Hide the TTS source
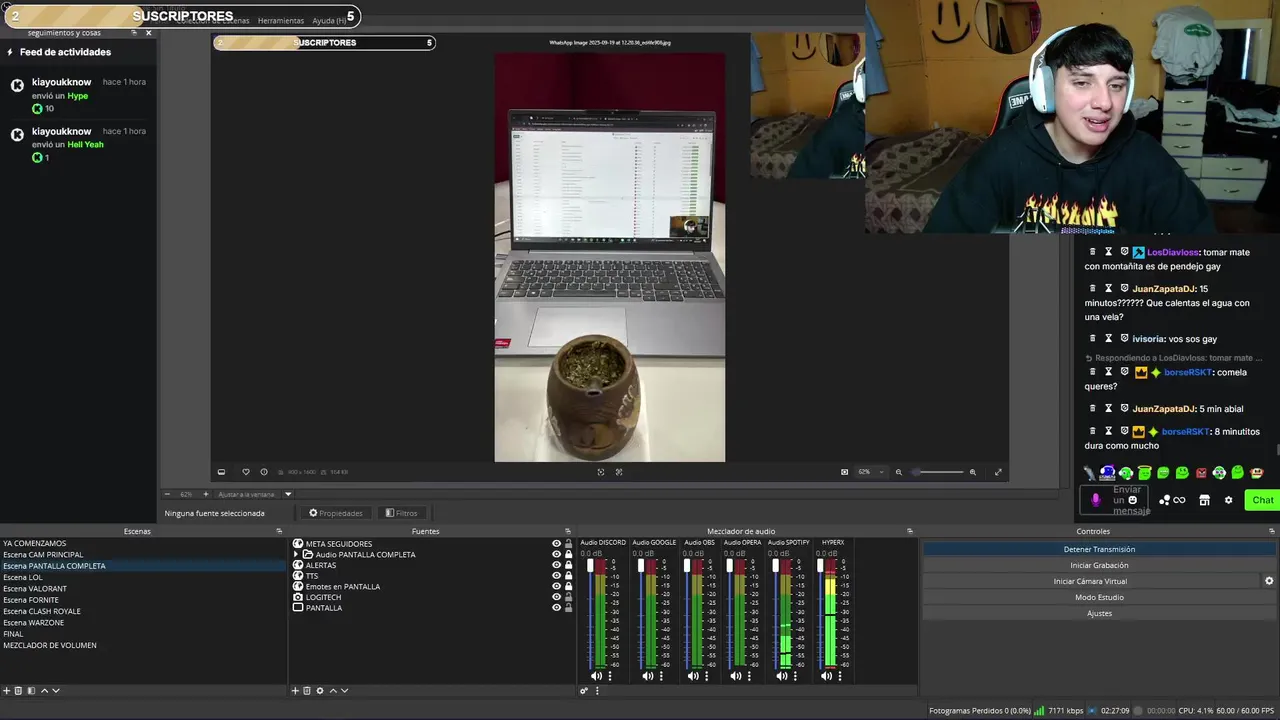This screenshot has height=720, width=1280. [x=557, y=576]
